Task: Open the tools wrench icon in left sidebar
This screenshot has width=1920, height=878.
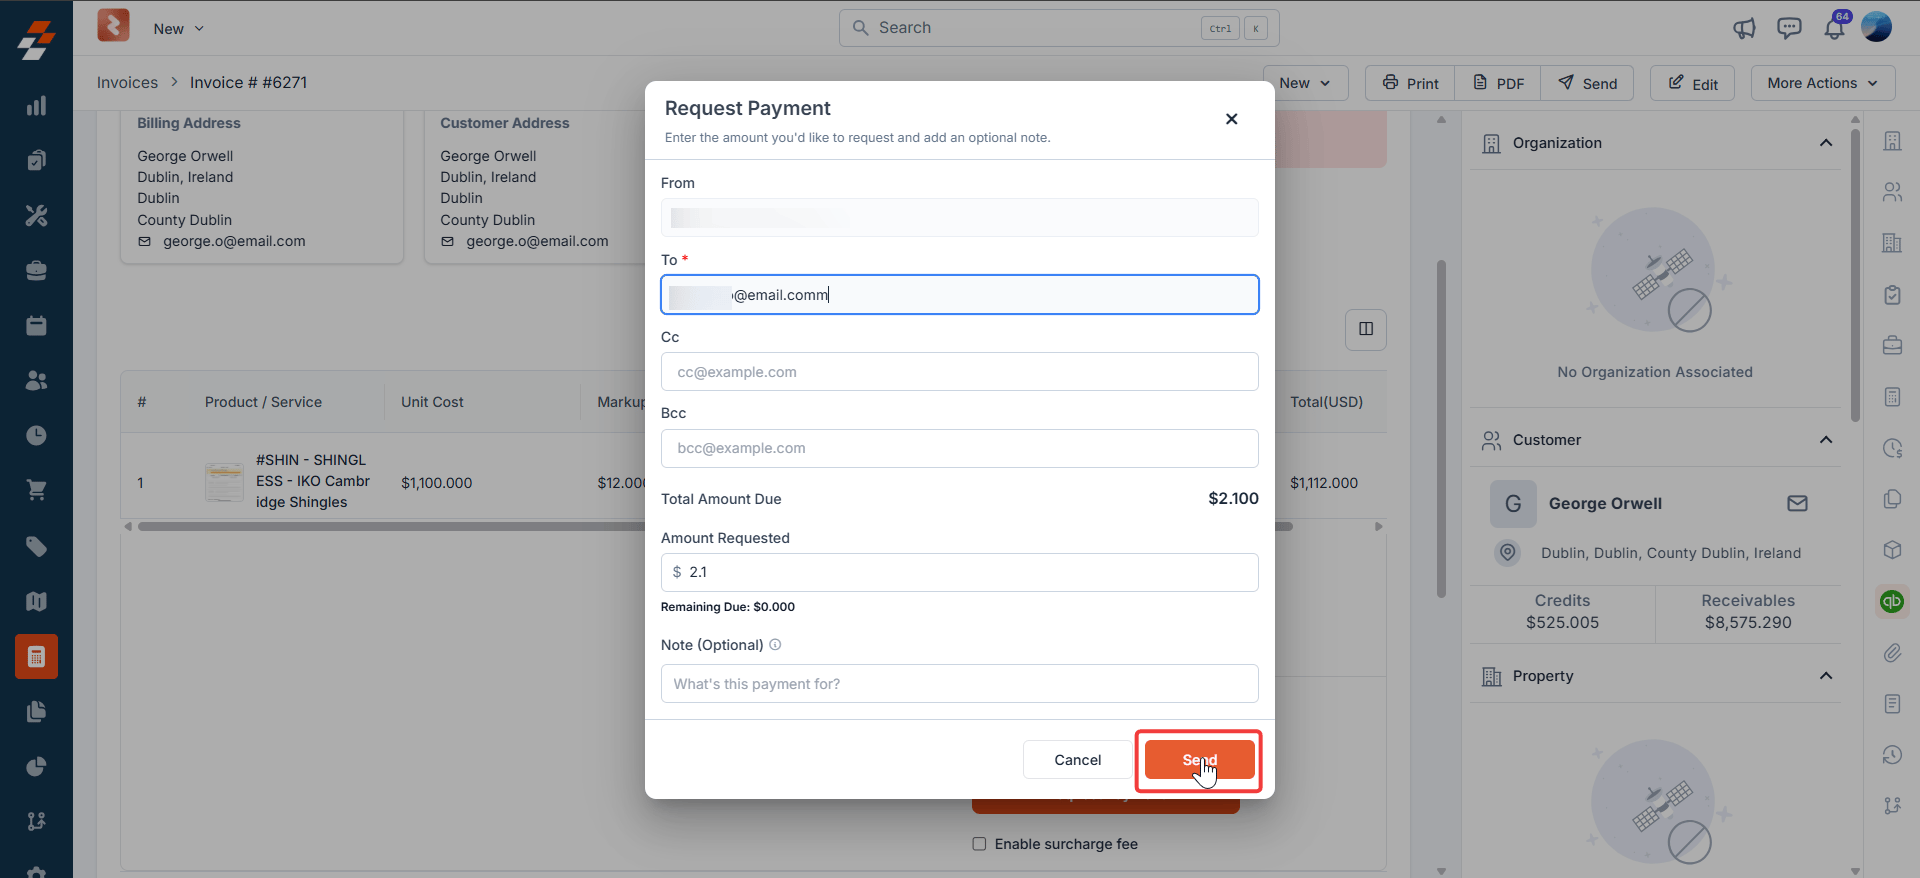Action: 36,215
